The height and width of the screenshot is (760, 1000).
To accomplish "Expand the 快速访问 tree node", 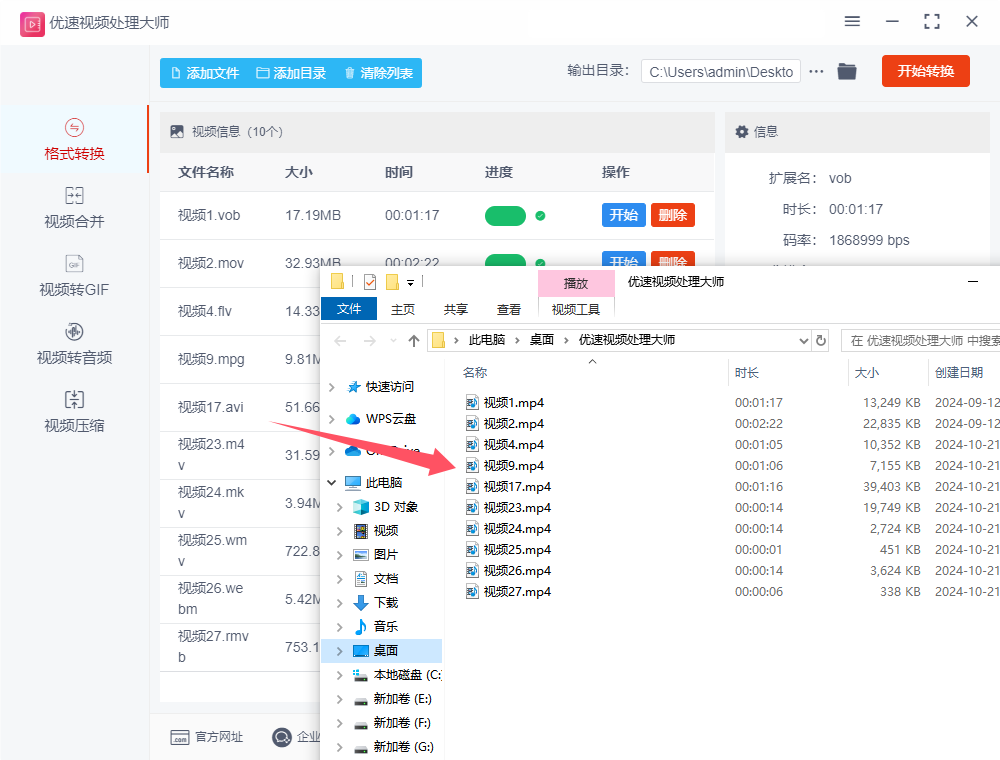I will (x=332, y=387).
